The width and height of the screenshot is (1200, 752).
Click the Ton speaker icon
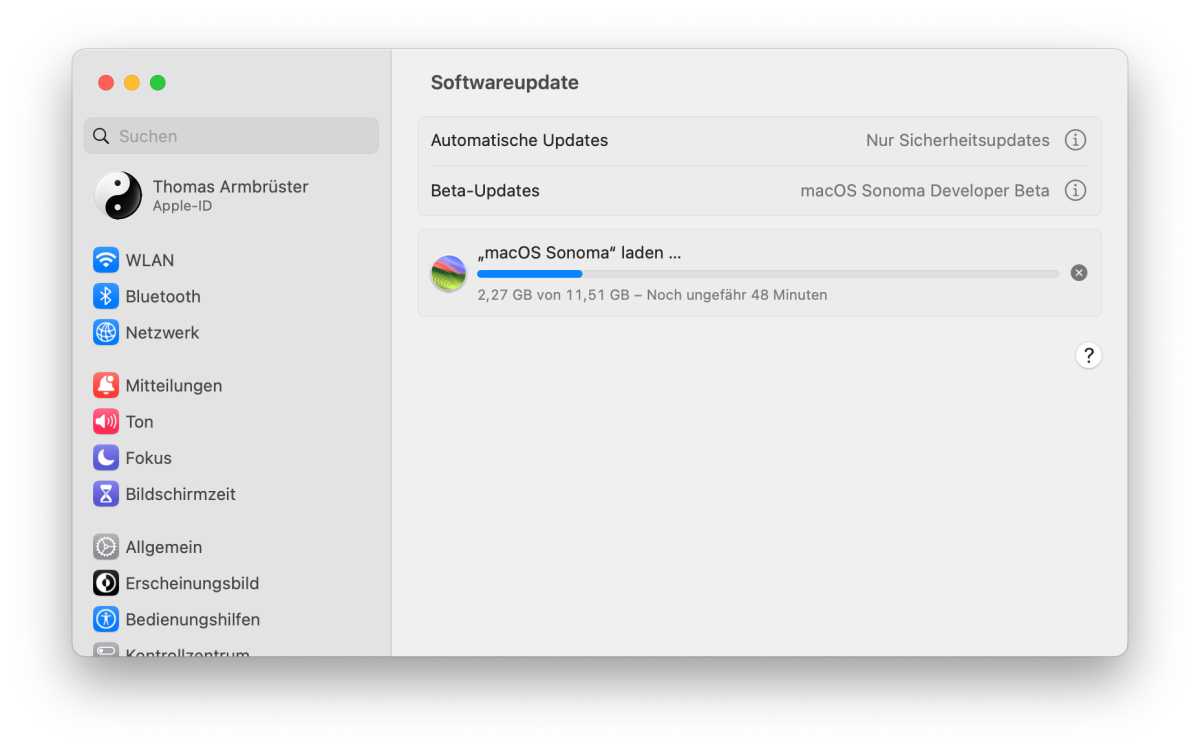106,421
